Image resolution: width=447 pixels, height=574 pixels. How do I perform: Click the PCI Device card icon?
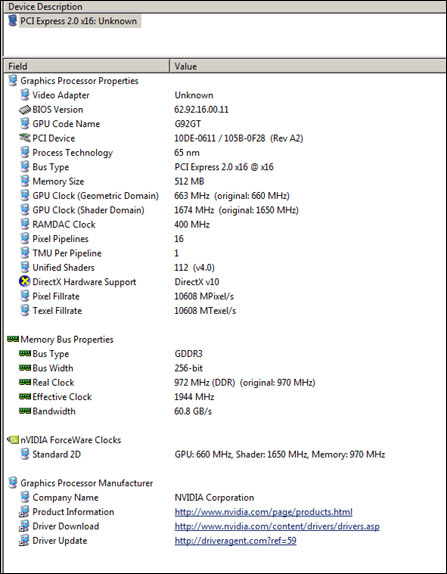pyautogui.click(x=25, y=138)
